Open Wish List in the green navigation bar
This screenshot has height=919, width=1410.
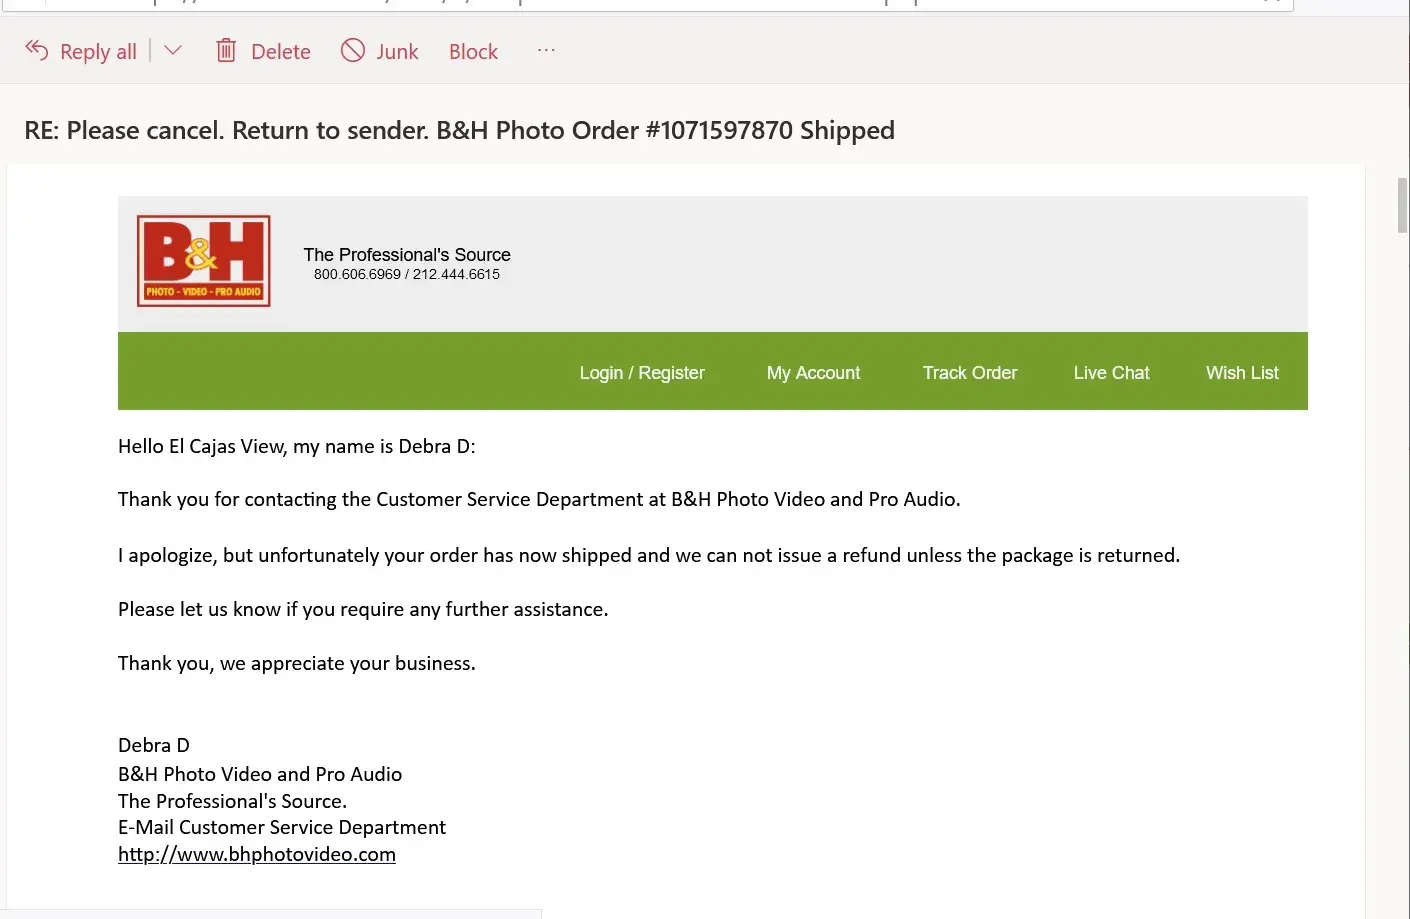pos(1242,373)
